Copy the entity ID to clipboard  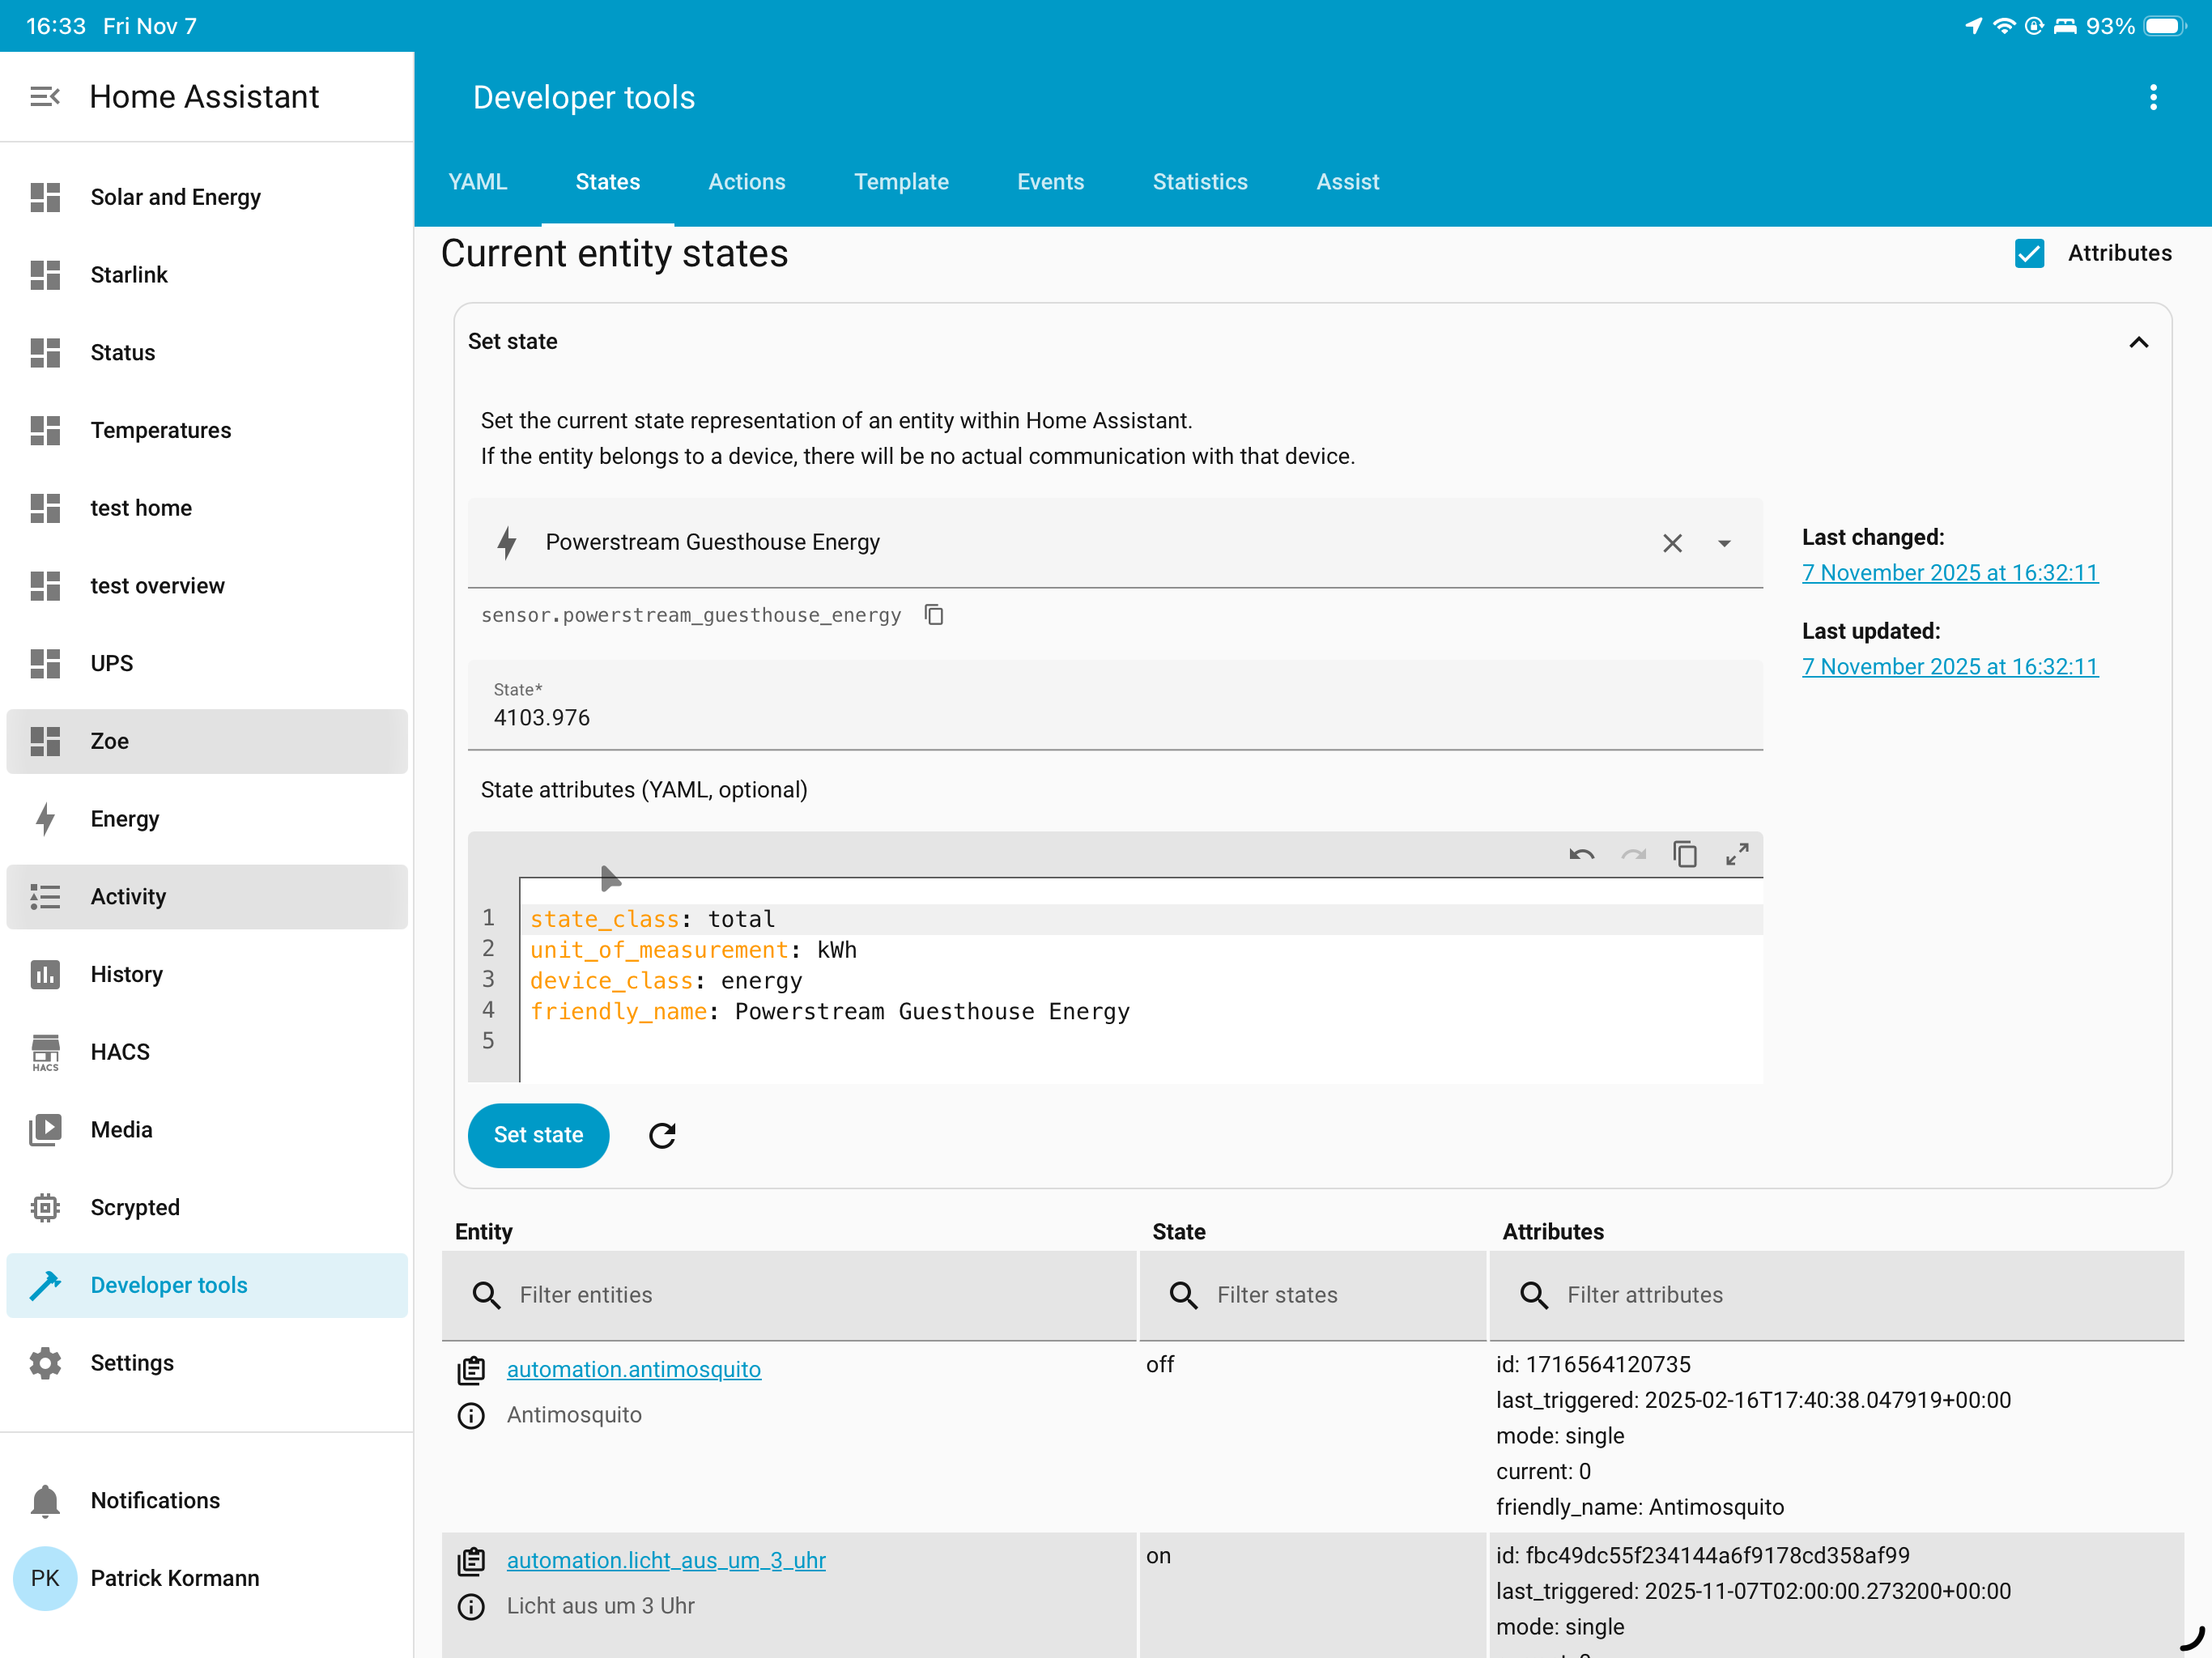(x=933, y=615)
